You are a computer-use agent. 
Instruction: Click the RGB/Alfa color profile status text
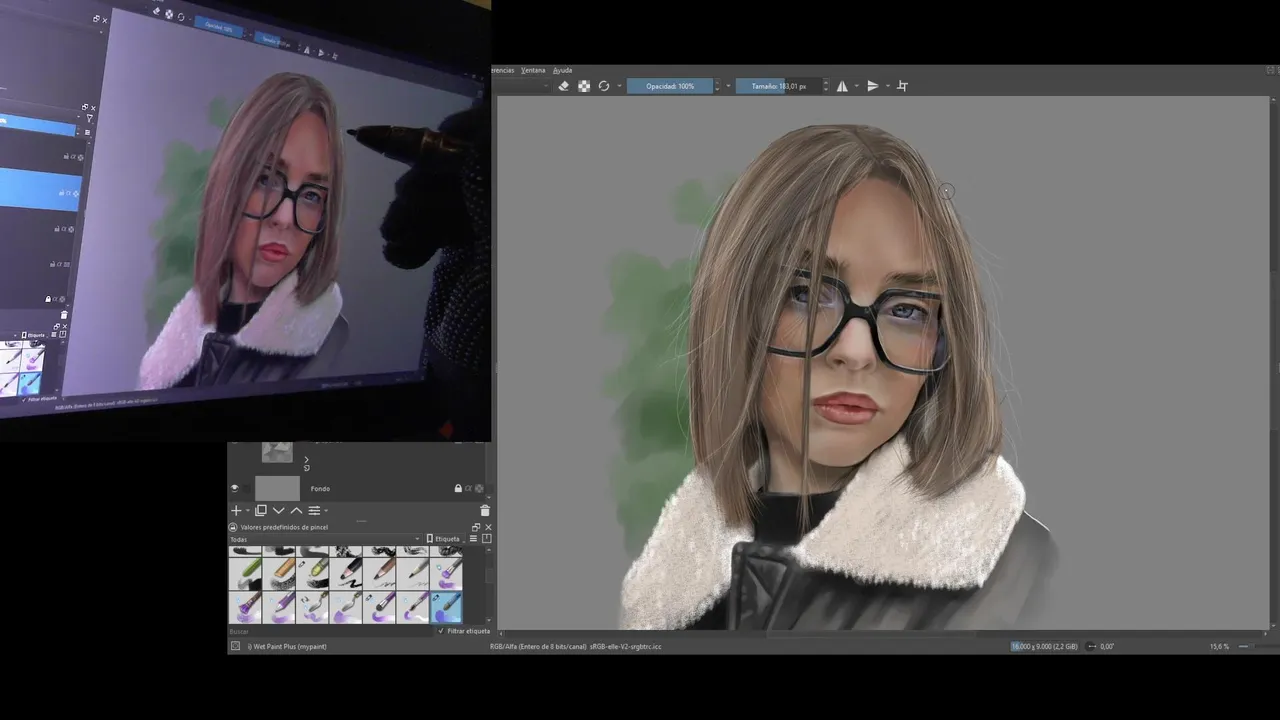pyautogui.click(x=575, y=646)
